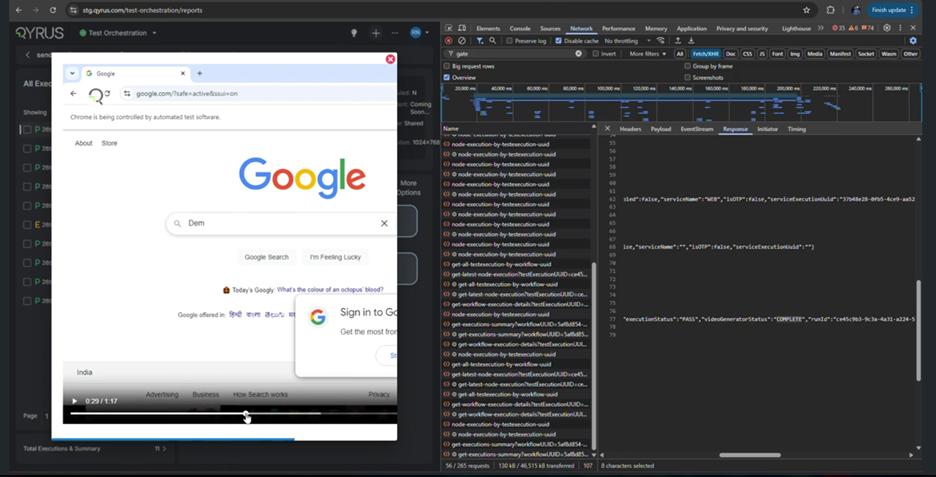Switch to the Console tab in DevTools
This screenshot has height=477, width=936.
pos(520,29)
